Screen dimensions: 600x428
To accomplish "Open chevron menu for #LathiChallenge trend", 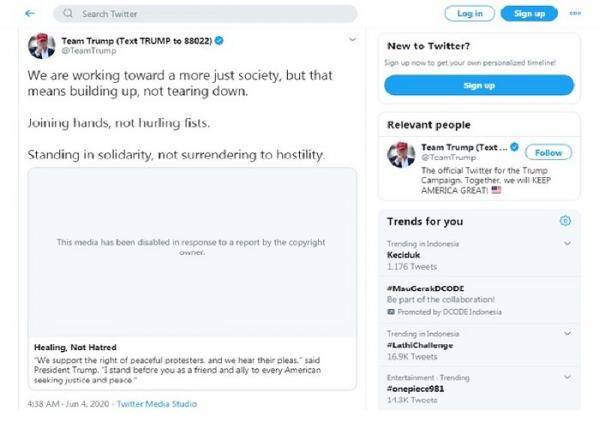I will 567,334.
